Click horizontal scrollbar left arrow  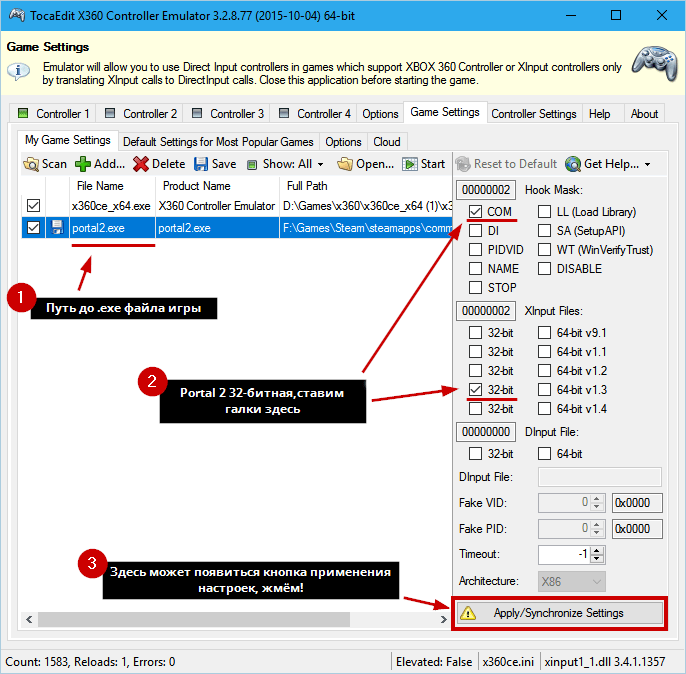pyautogui.click(x=29, y=619)
